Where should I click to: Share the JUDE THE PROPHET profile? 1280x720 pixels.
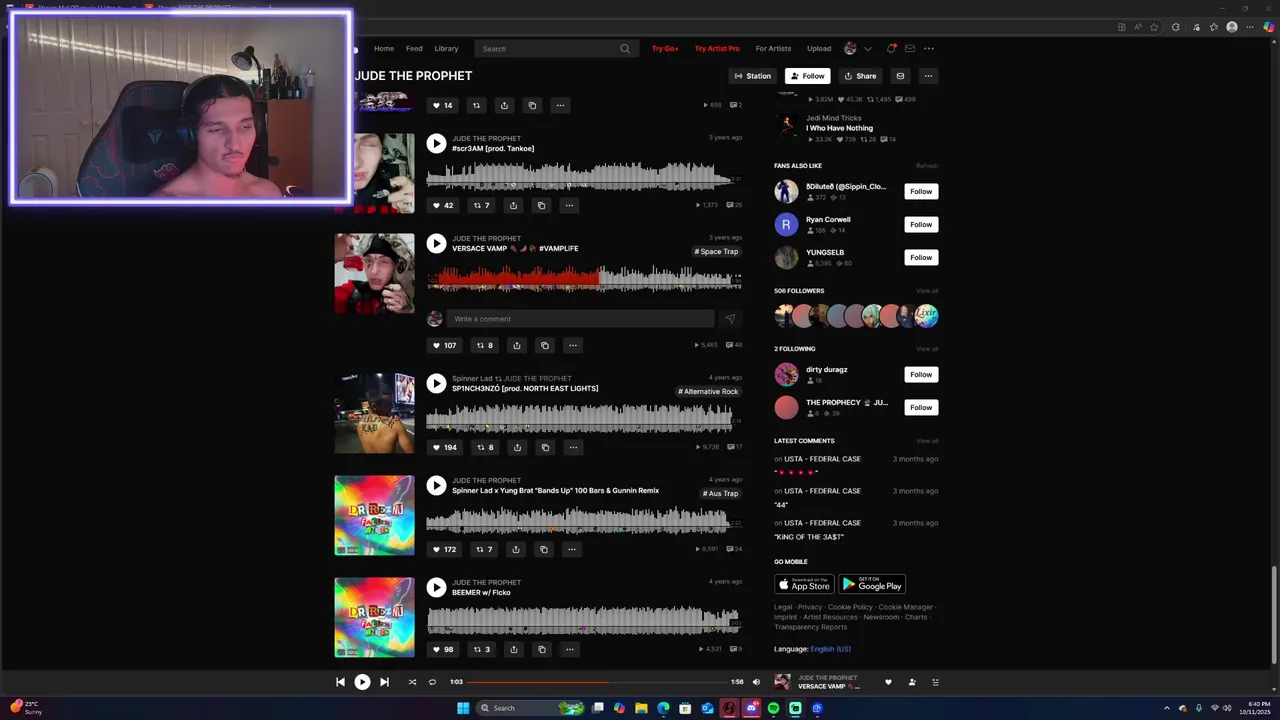coord(860,76)
